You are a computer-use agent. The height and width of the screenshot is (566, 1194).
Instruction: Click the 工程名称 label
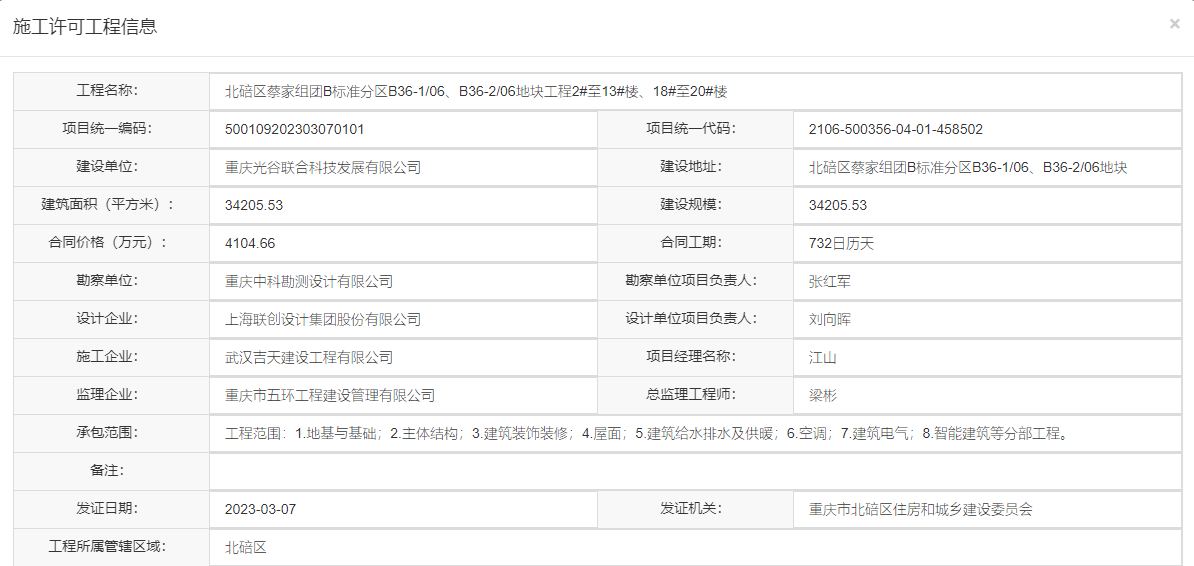[x=107, y=91]
